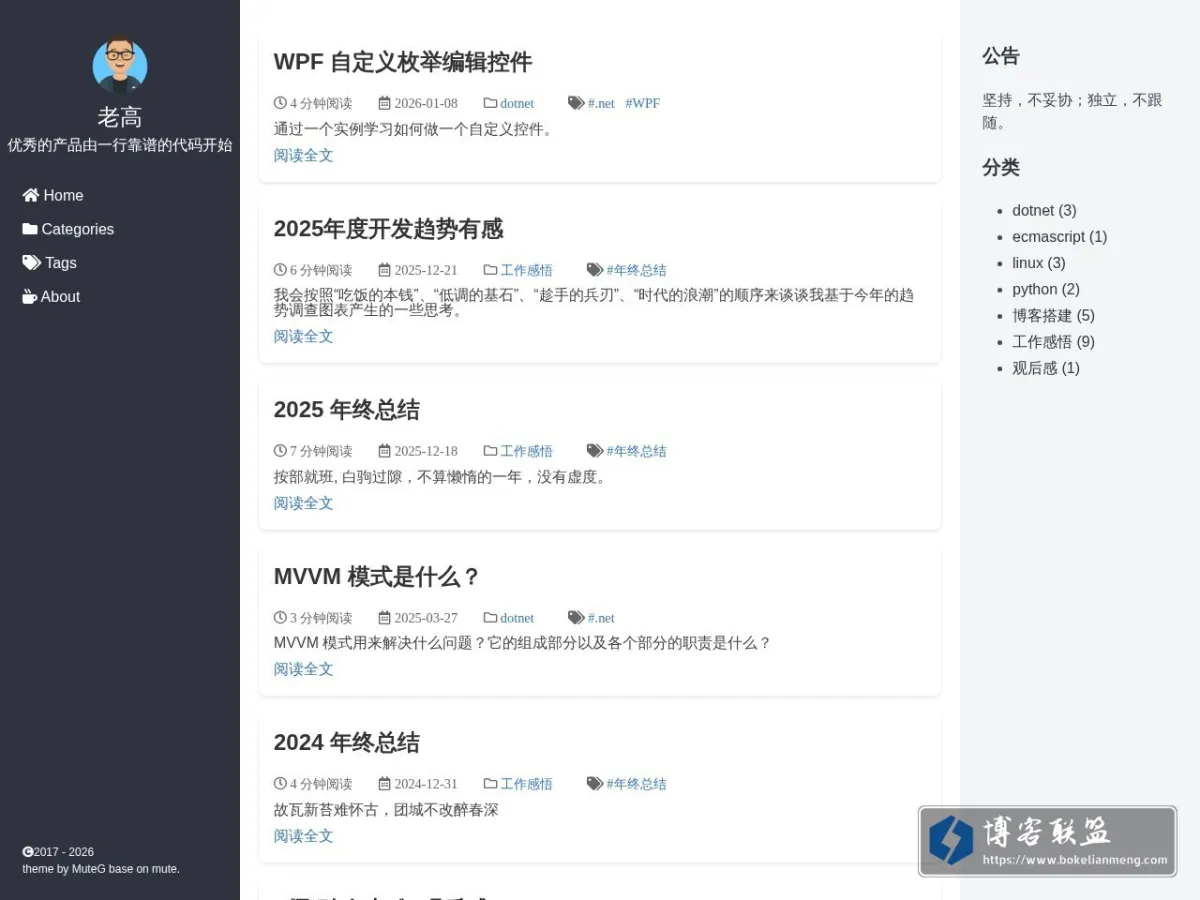Click clock icon in WPF post meta
Screen dimensions: 1200x900
[280, 103]
